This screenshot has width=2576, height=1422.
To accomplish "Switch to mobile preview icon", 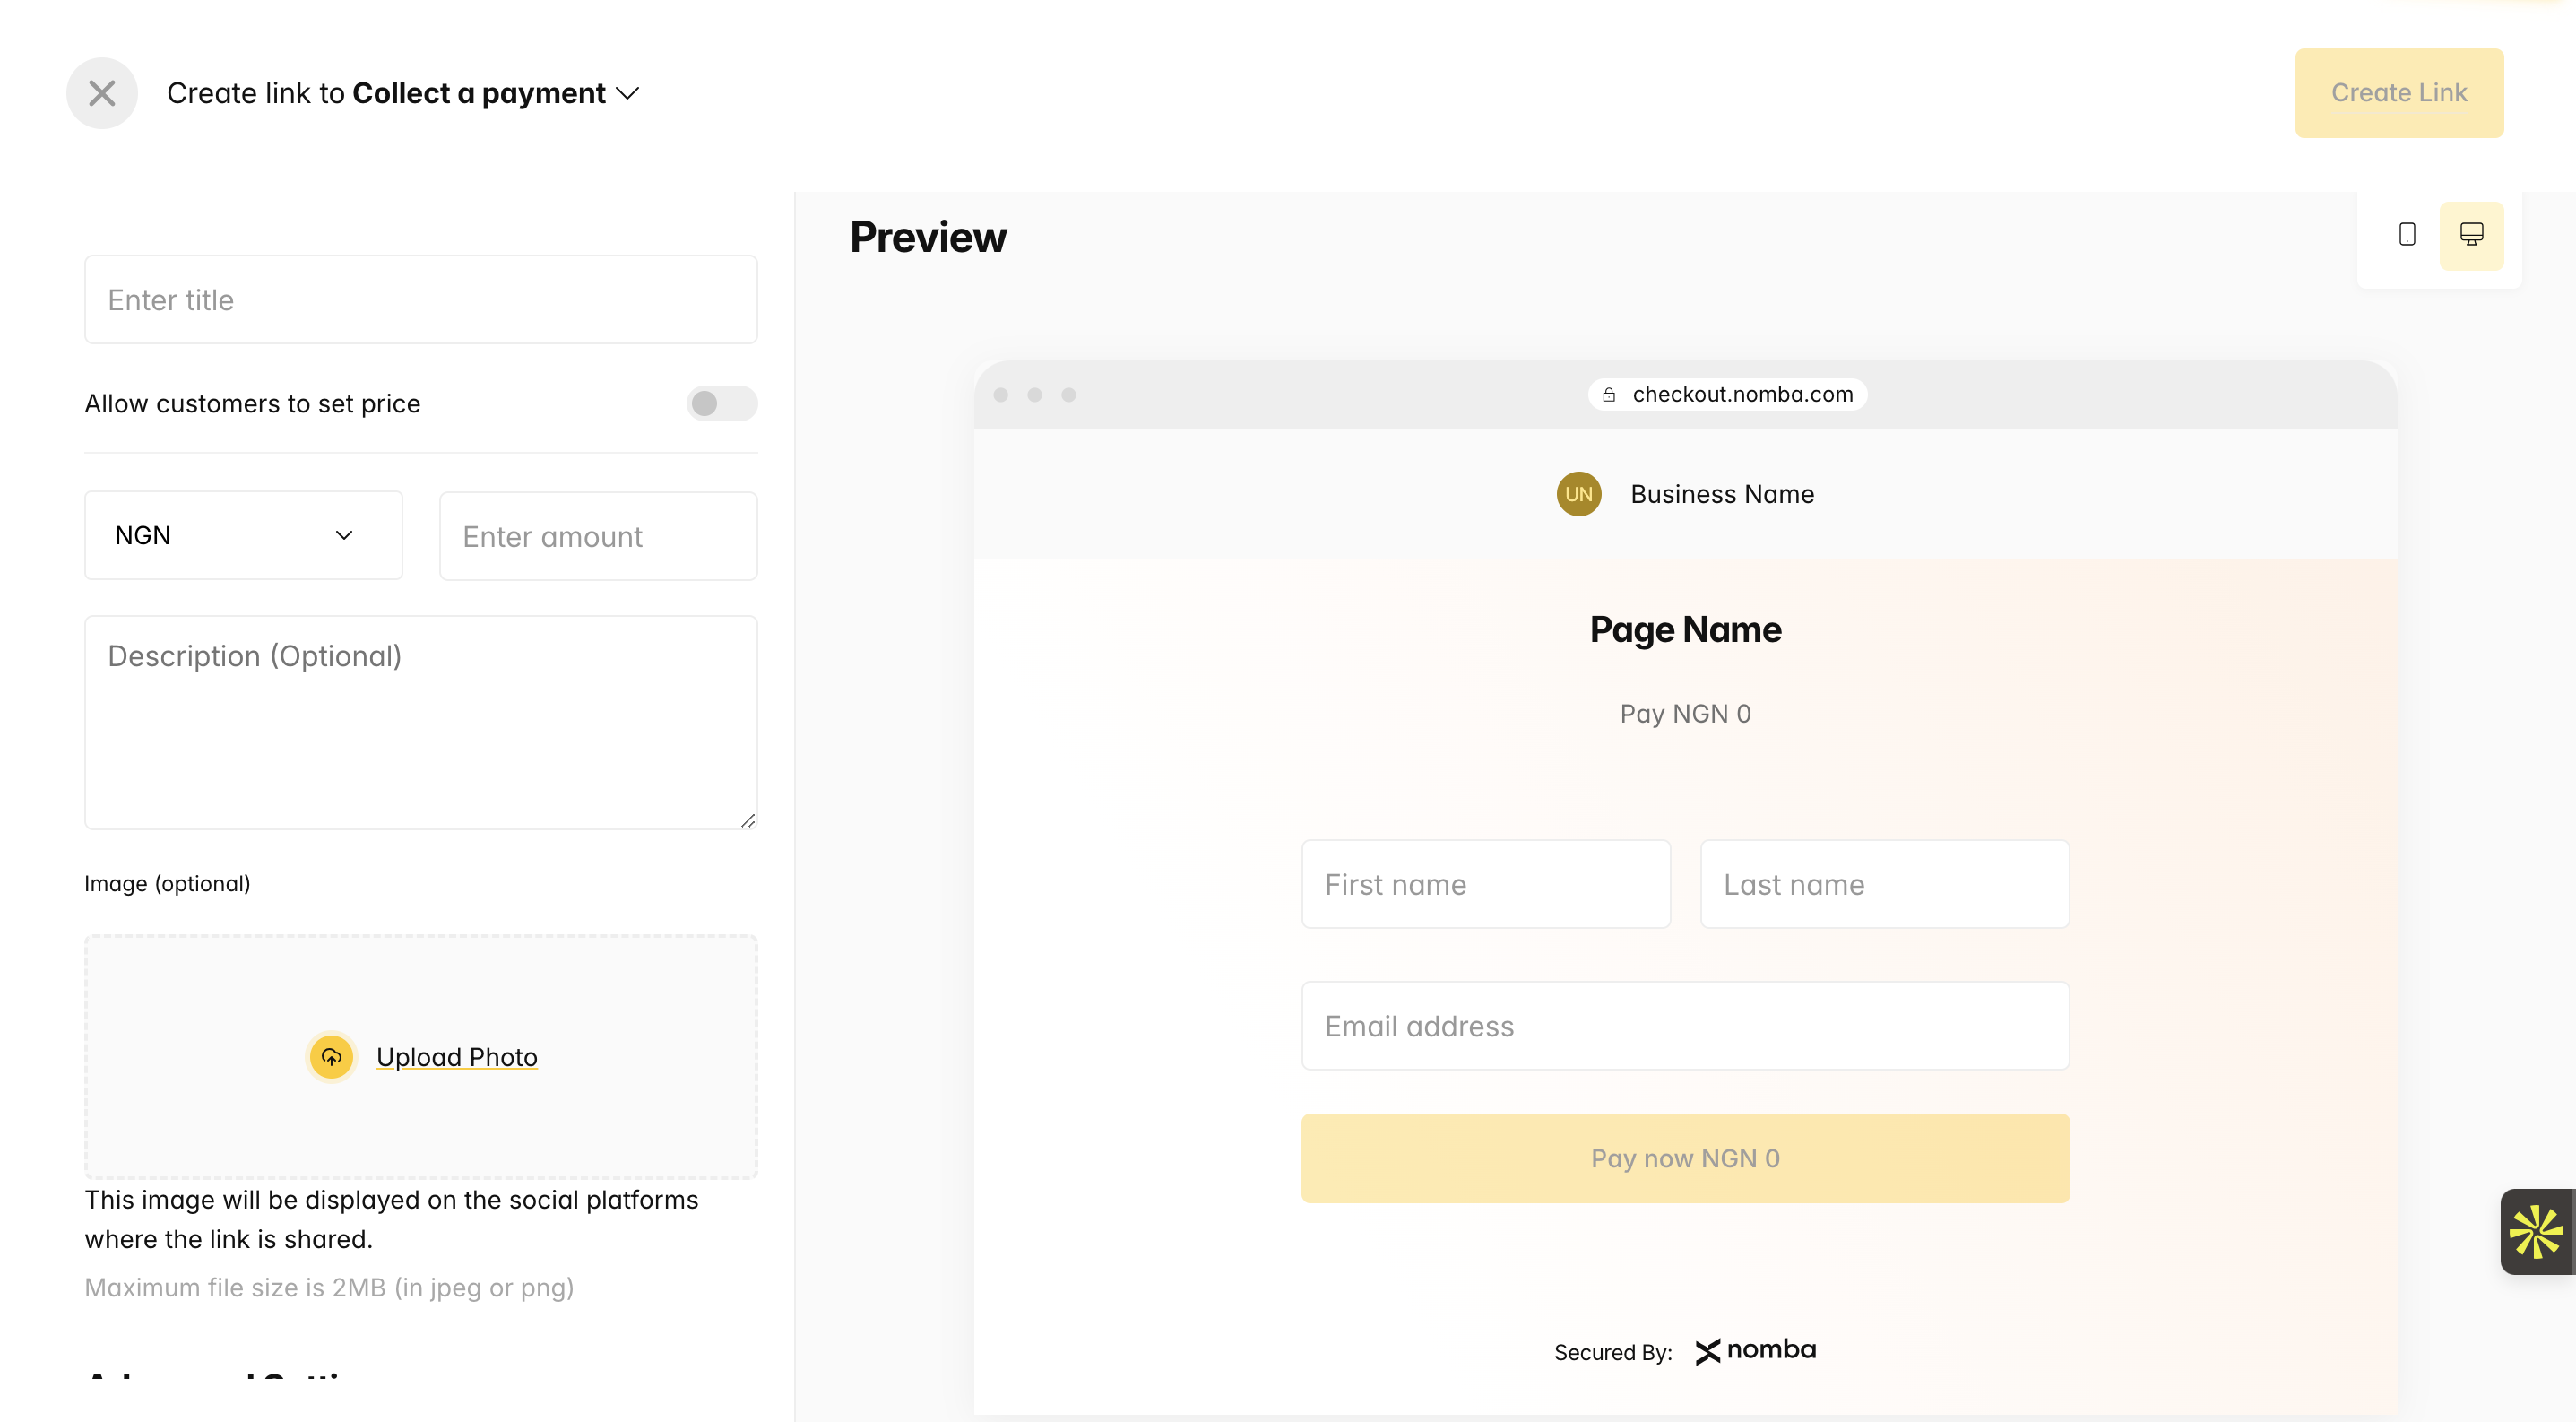I will [x=2407, y=234].
